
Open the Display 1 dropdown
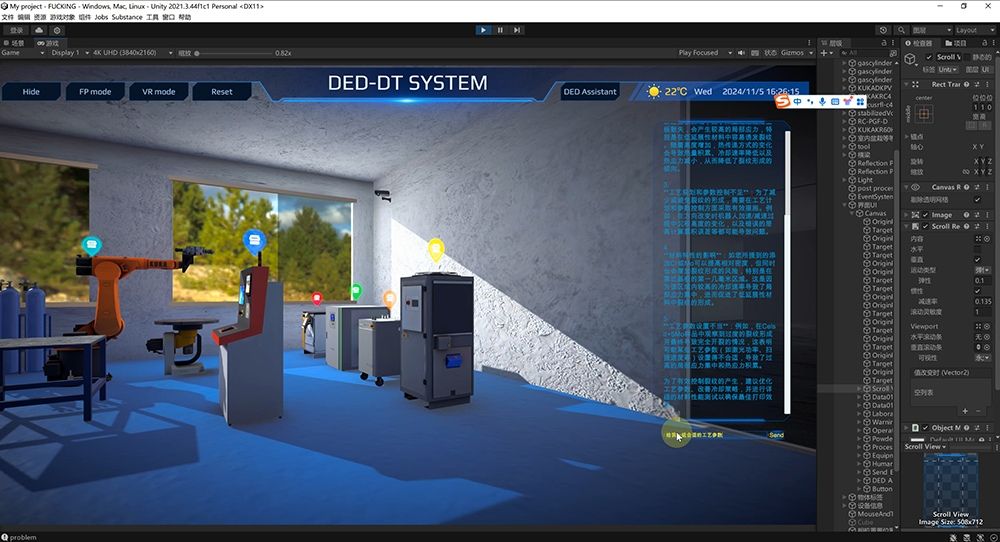[x=66, y=52]
